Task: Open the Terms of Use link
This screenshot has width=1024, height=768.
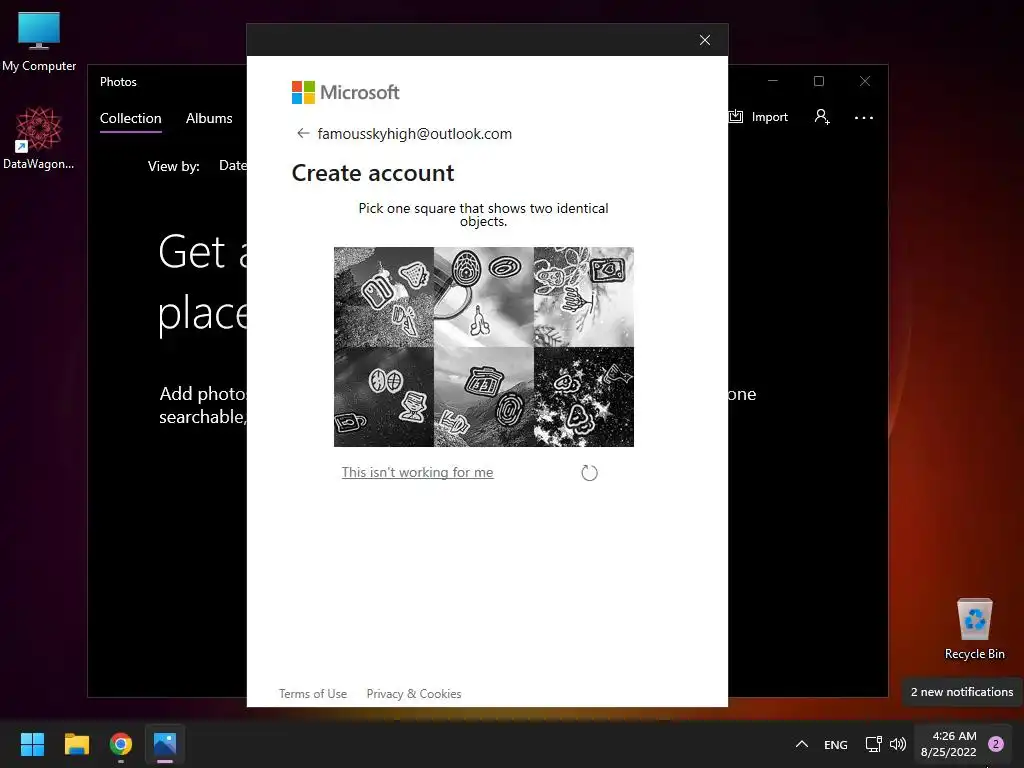Action: (313, 694)
